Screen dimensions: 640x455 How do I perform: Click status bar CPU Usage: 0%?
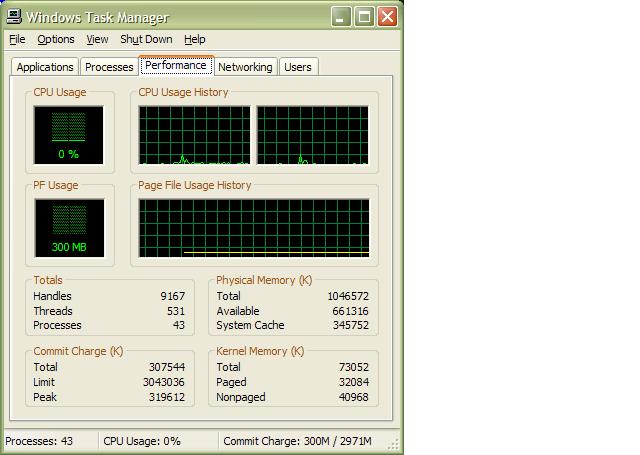142,442
